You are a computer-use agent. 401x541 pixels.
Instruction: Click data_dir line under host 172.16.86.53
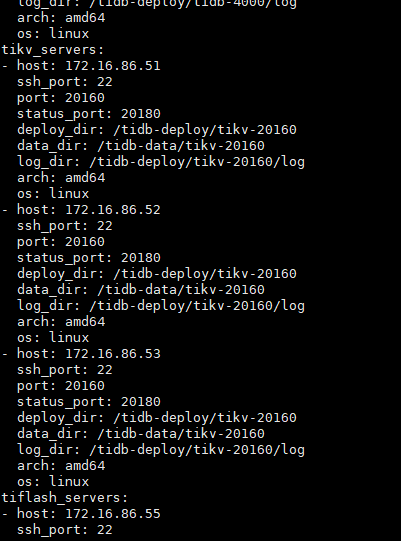(141, 434)
